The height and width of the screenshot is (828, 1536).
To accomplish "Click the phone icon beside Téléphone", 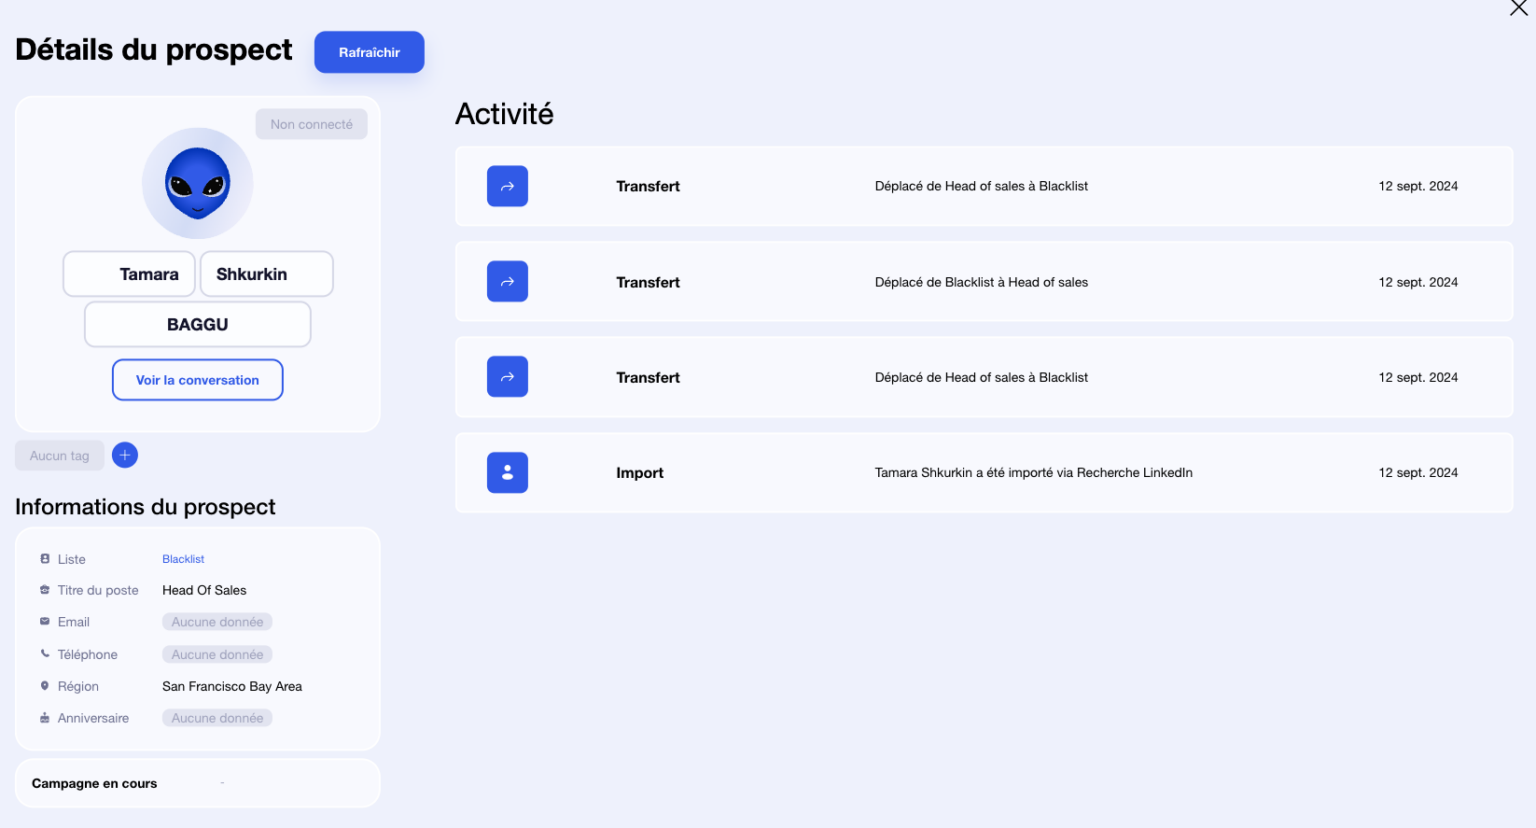I will pos(45,654).
